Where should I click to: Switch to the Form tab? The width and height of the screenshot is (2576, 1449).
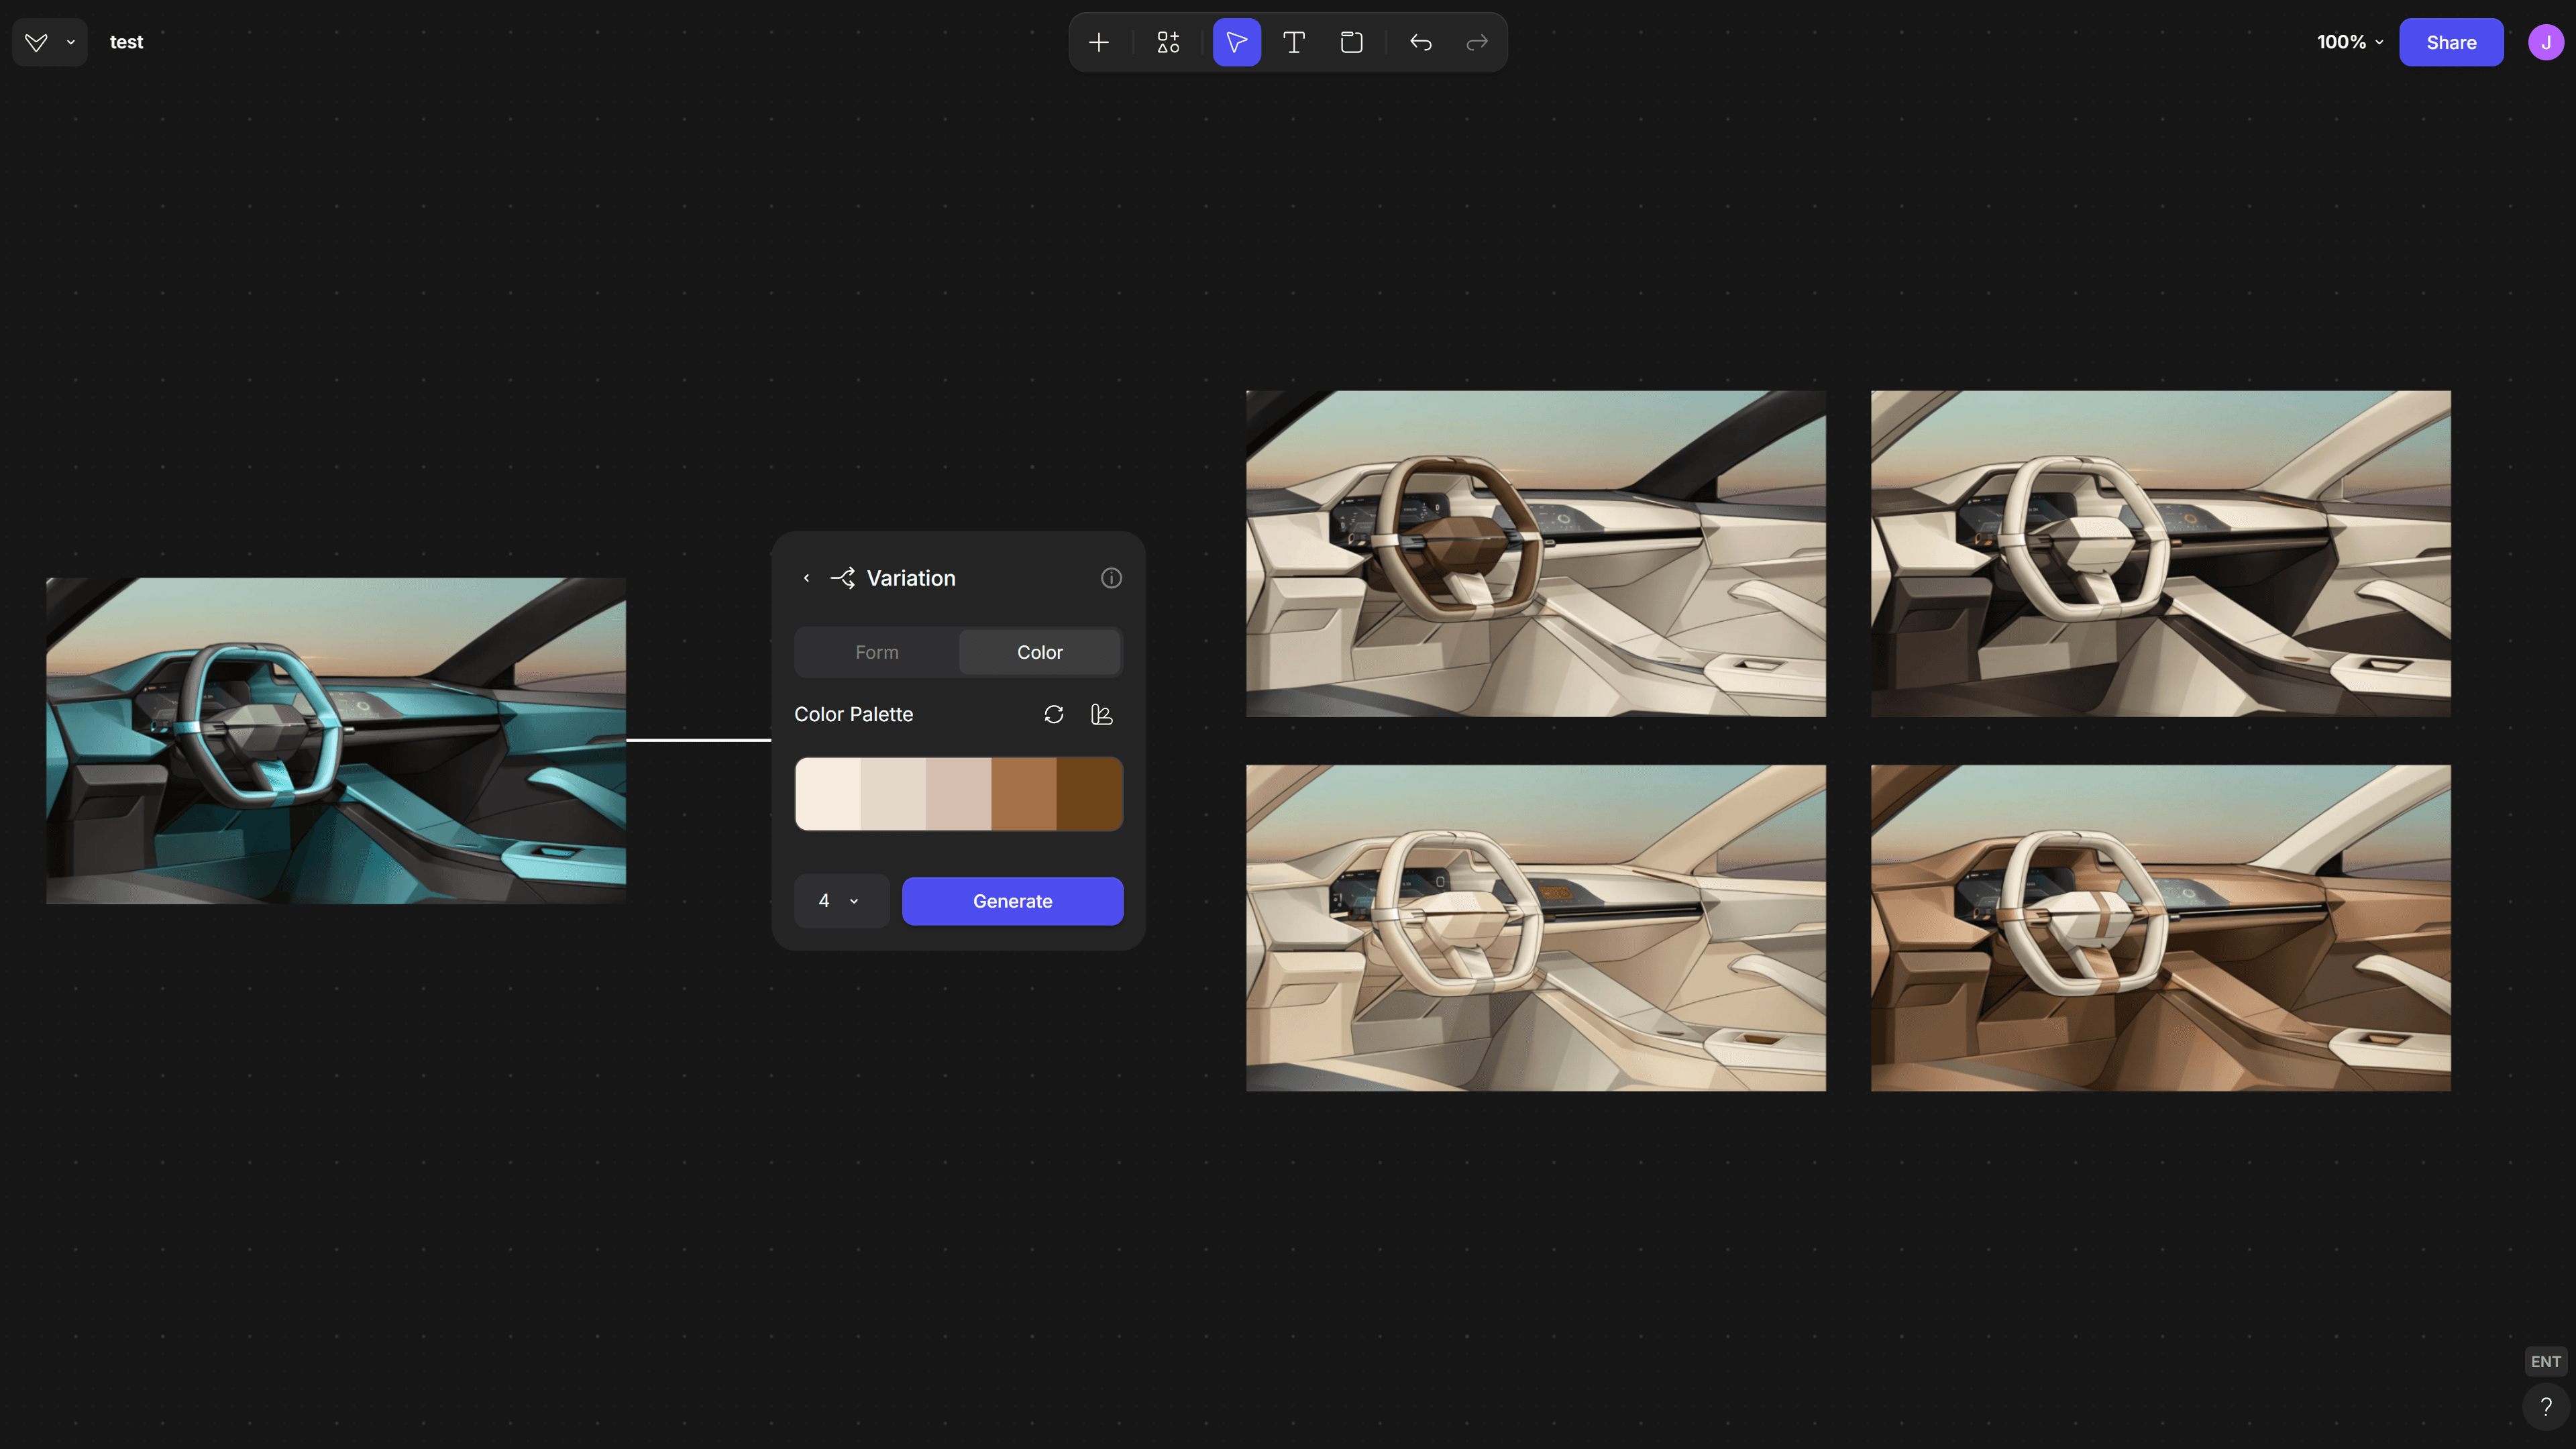[877, 652]
